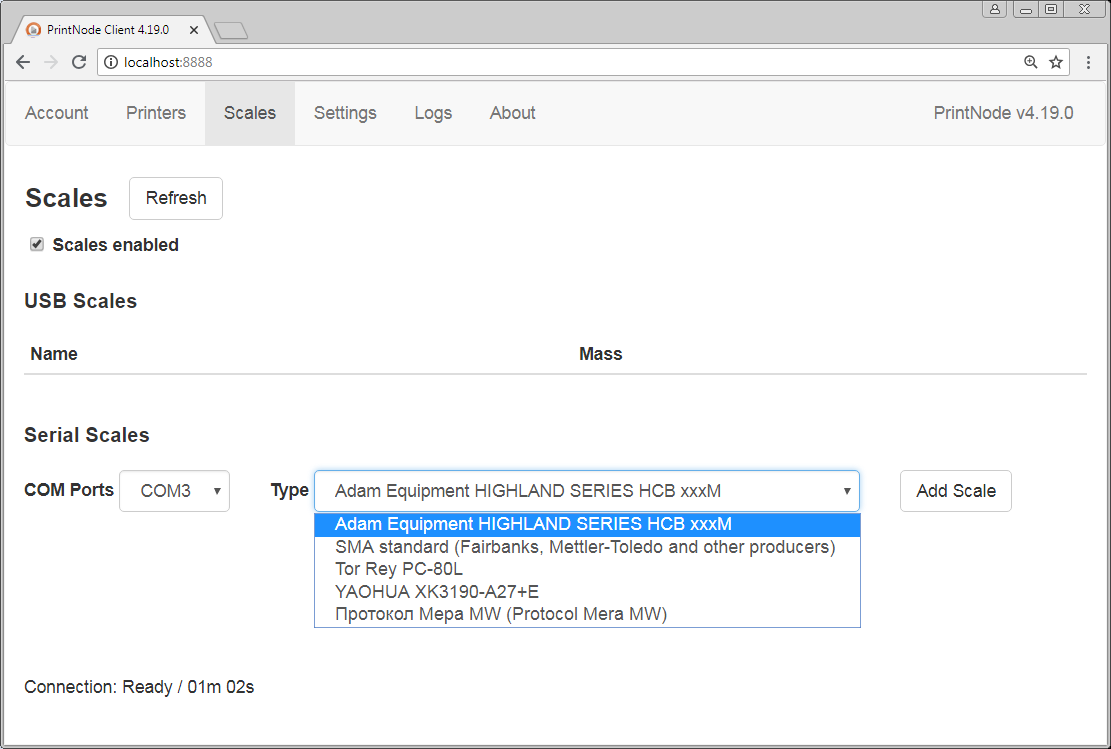Click the PrintNode favicon on the tab
The image size is (1111, 749).
[33, 30]
